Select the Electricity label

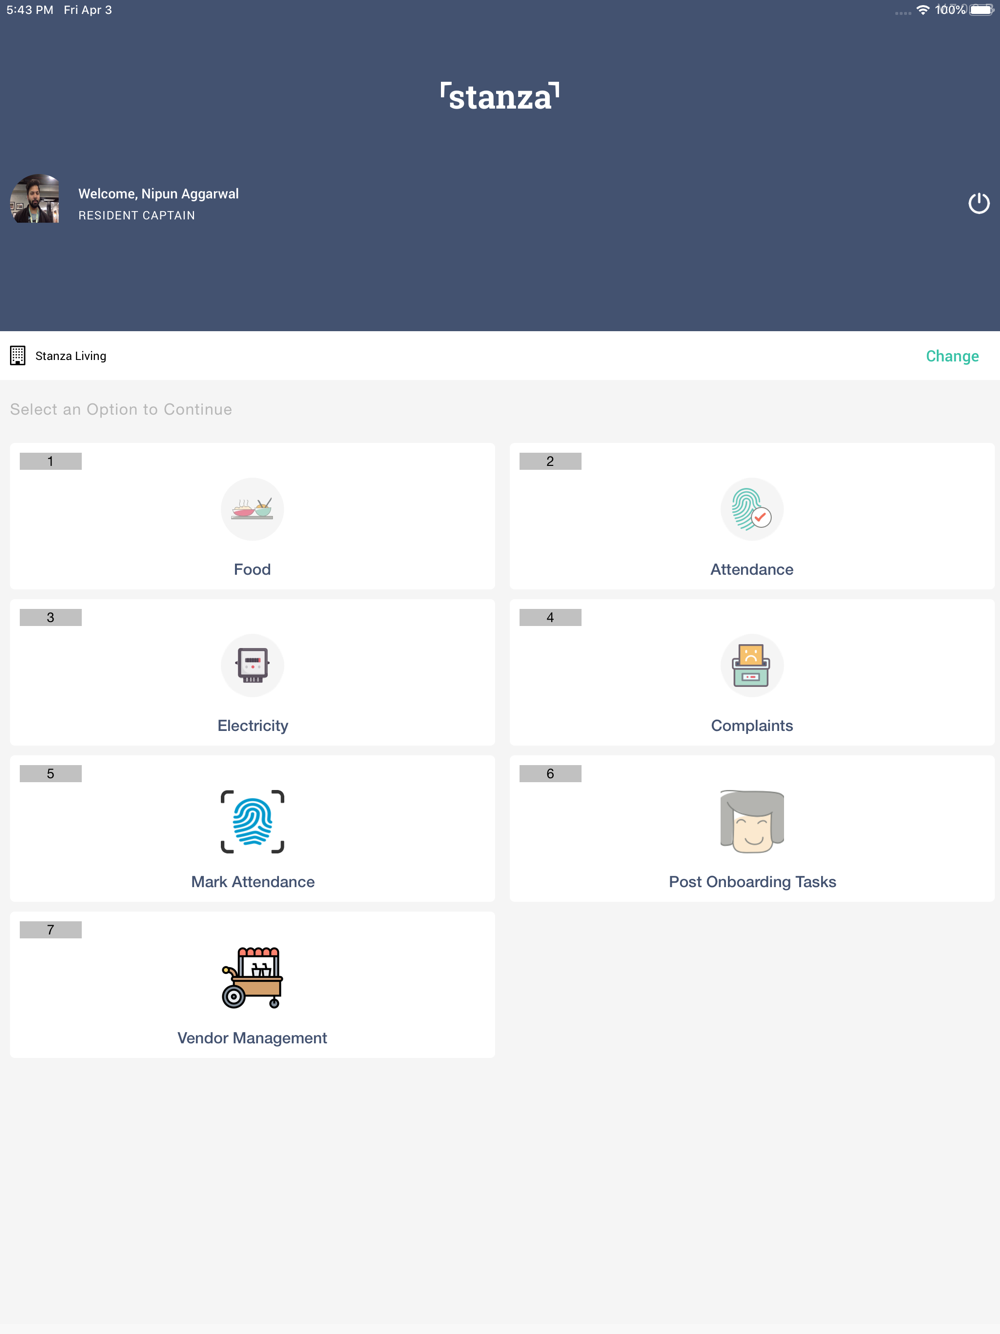pyautogui.click(x=253, y=725)
